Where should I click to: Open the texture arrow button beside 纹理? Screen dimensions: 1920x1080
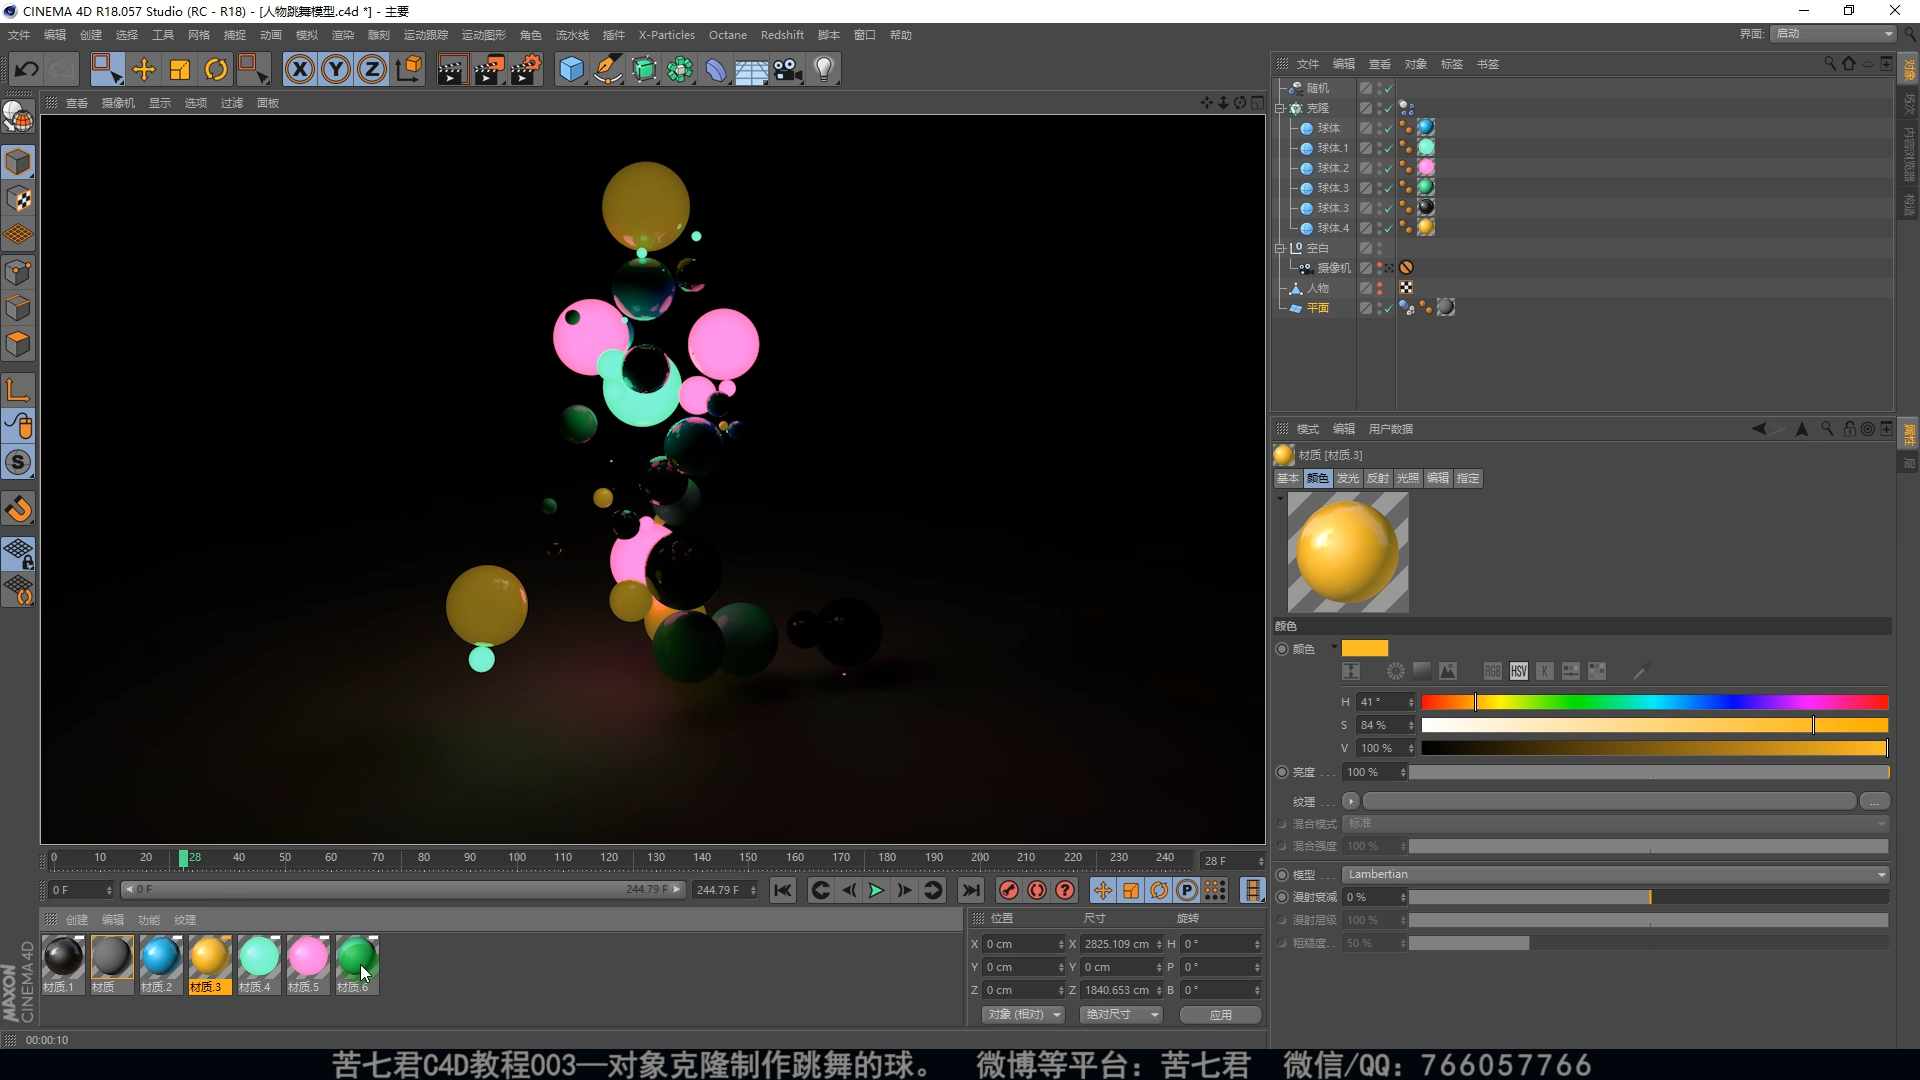[x=1351, y=801]
